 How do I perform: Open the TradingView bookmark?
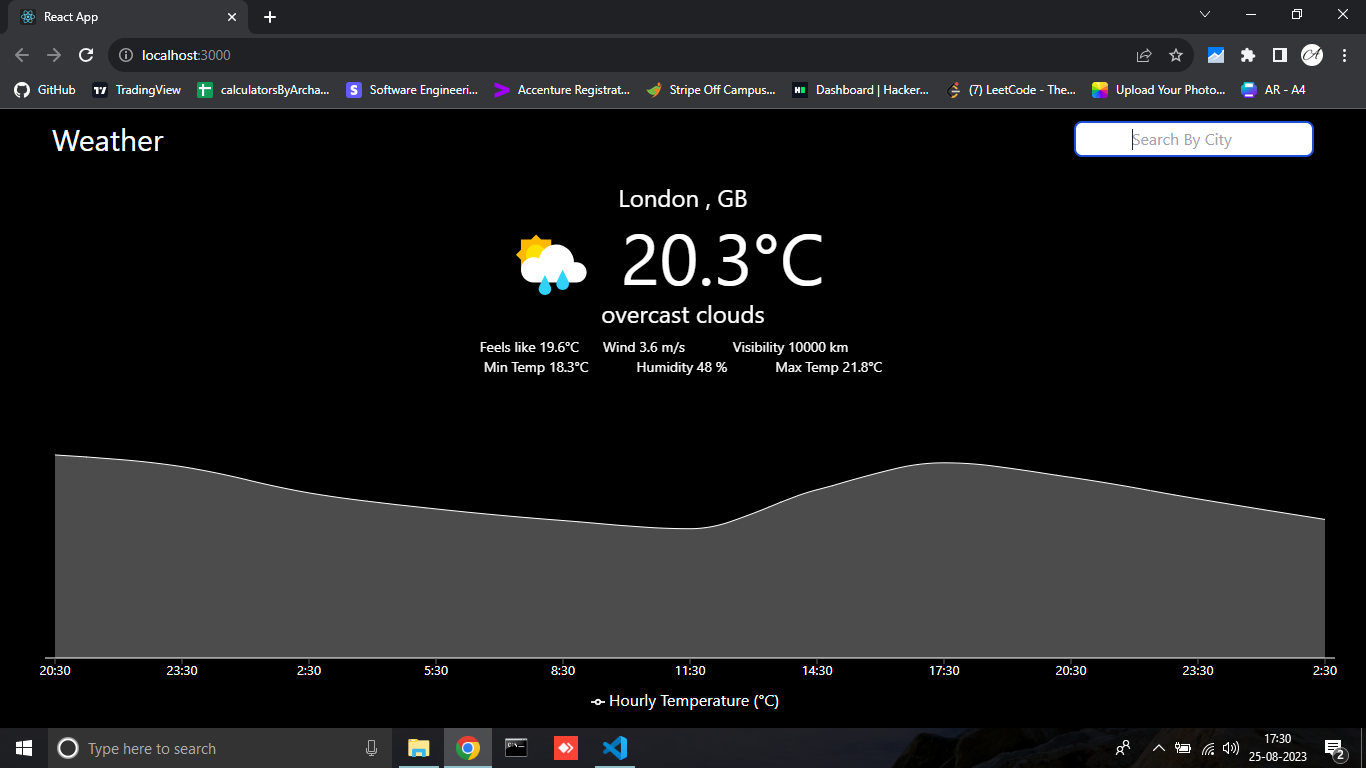[x=136, y=89]
